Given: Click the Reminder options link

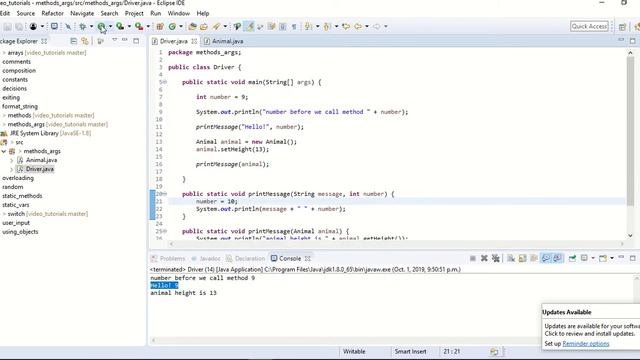Looking at the screenshot, I should [586, 344].
